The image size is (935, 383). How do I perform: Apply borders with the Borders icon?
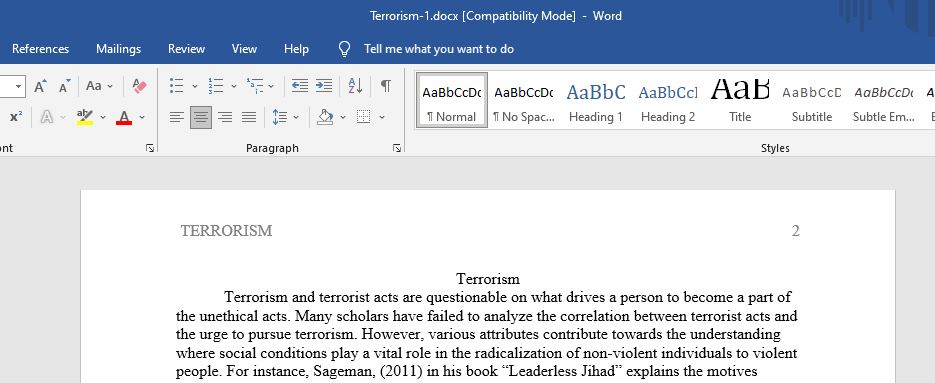363,117
